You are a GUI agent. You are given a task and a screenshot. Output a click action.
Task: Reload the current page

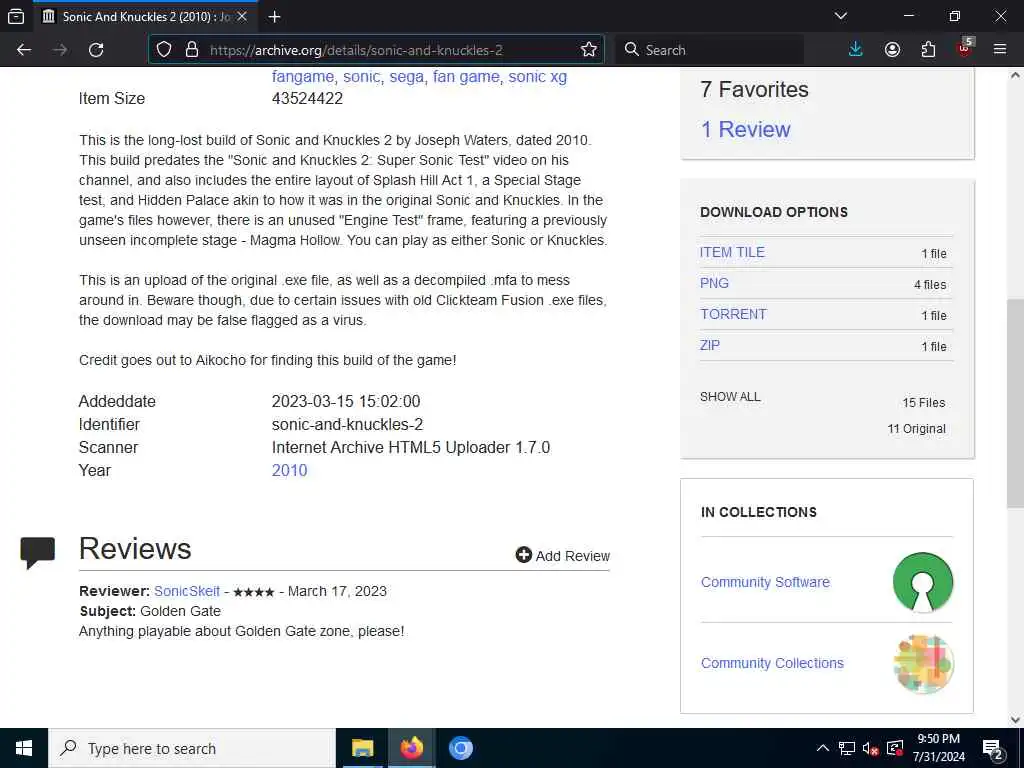point(96,50)
